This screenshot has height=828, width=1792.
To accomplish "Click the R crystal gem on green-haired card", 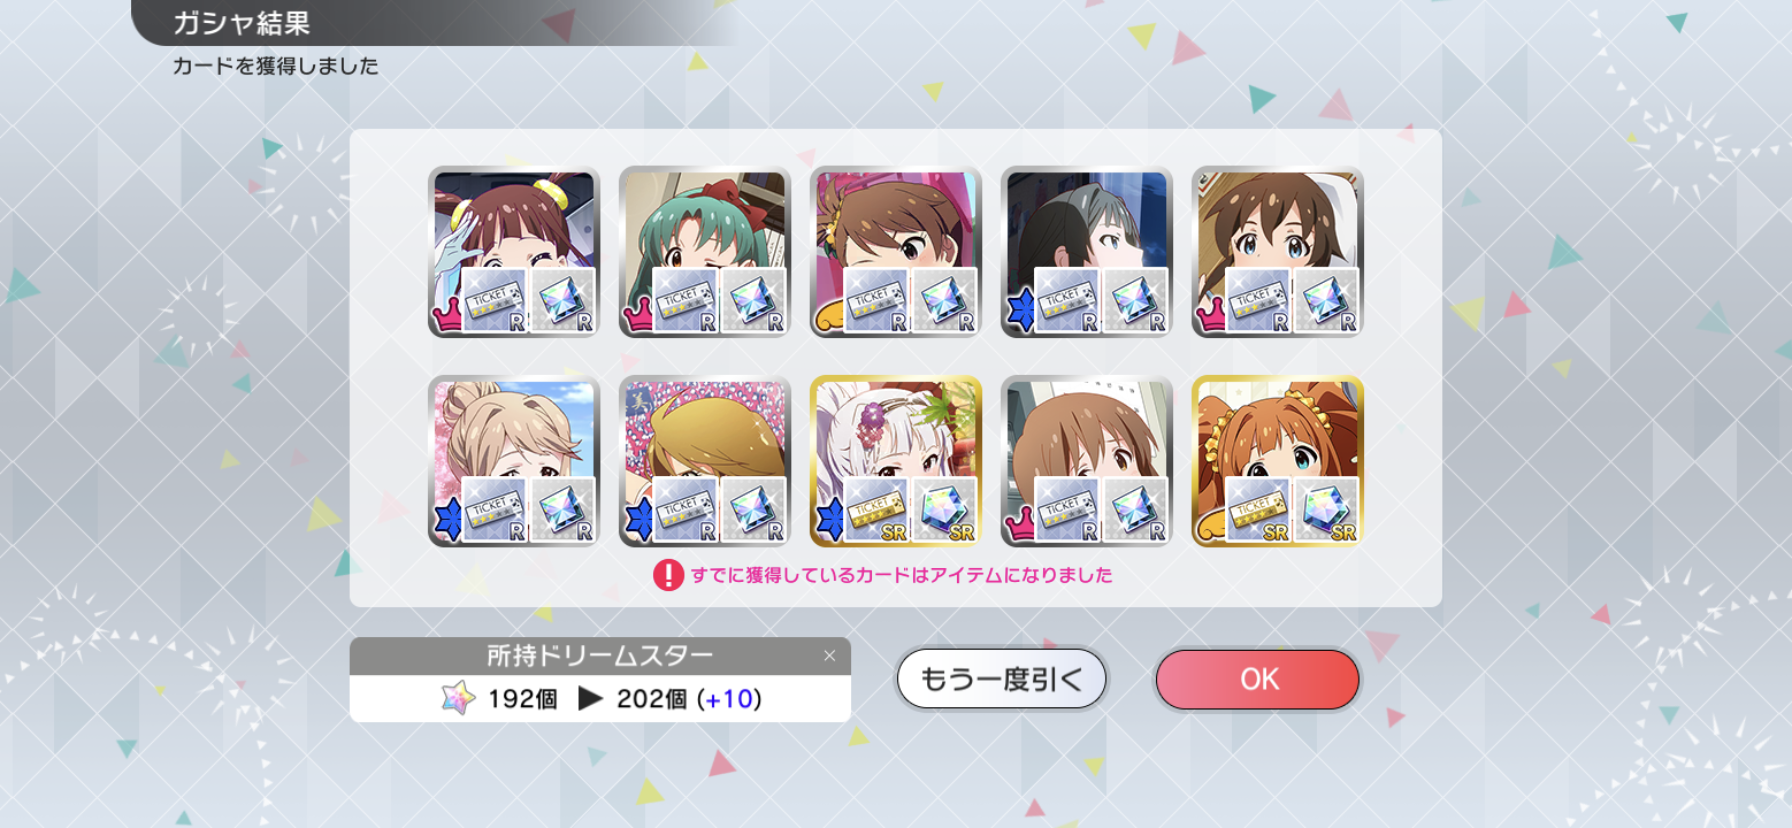I will 753,300.
